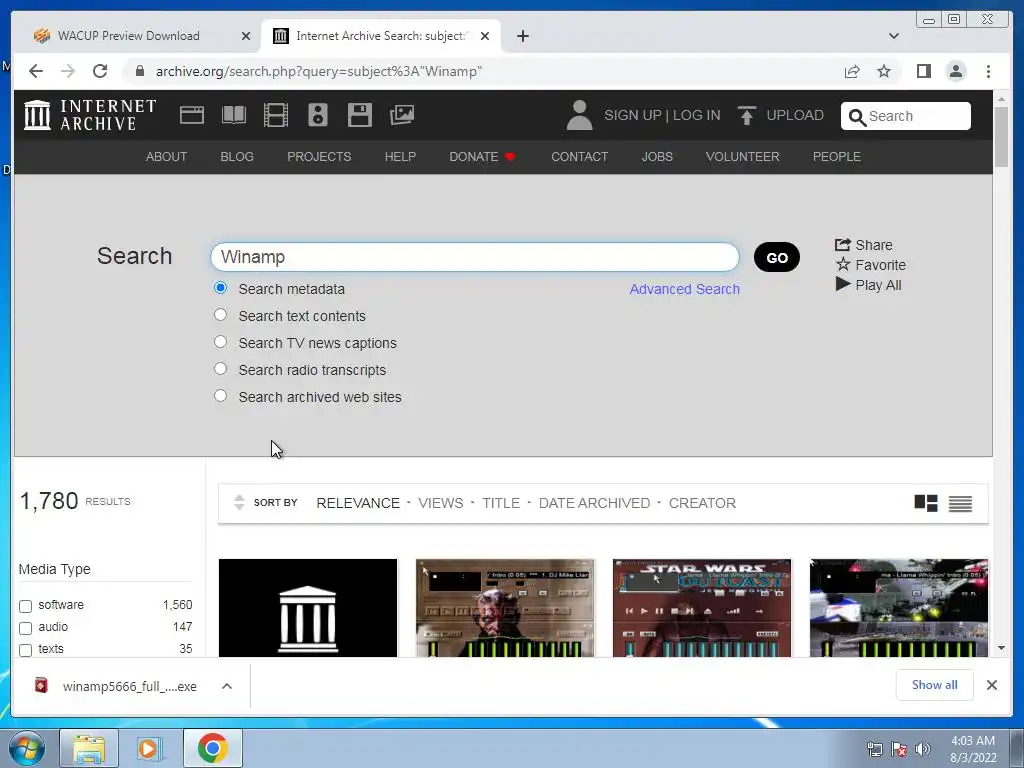Reload the current page

[x=100, y=71]
